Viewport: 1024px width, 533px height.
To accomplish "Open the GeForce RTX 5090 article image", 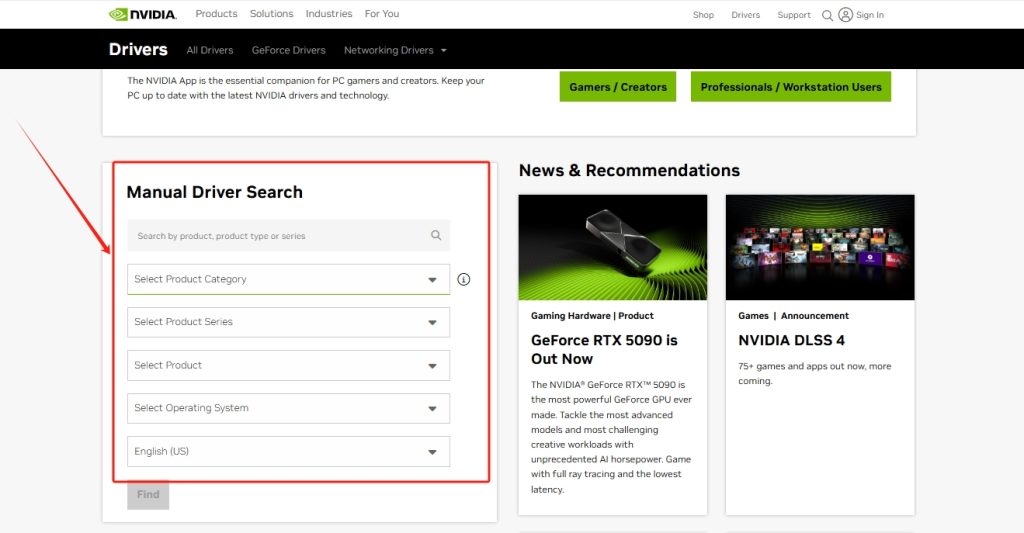I will [612, 247].
